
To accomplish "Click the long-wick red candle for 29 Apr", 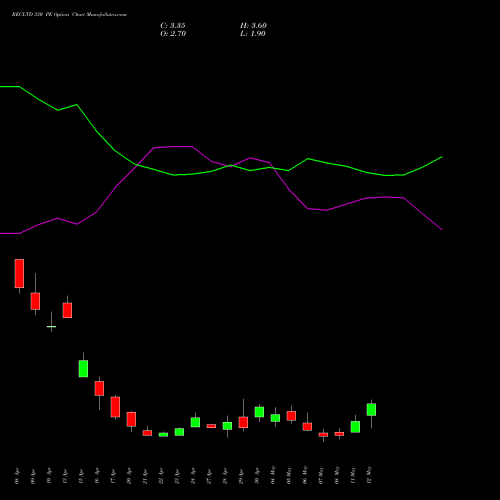I will point(243,422).
